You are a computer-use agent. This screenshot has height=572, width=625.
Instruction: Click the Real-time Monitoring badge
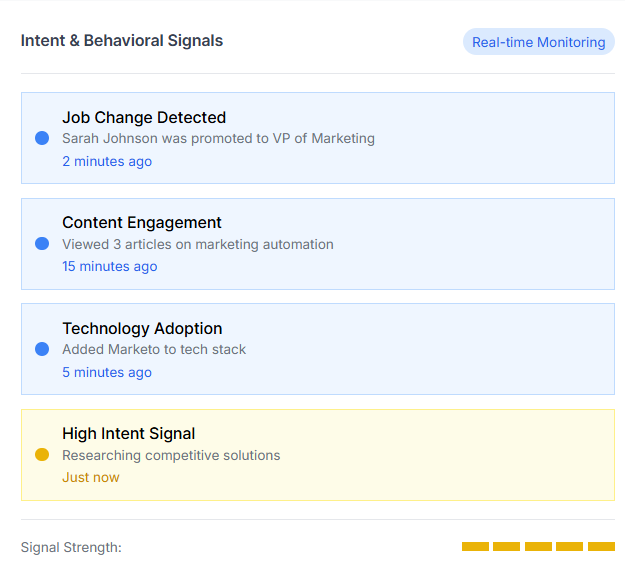pyautogui.click(x=539, y=42)
